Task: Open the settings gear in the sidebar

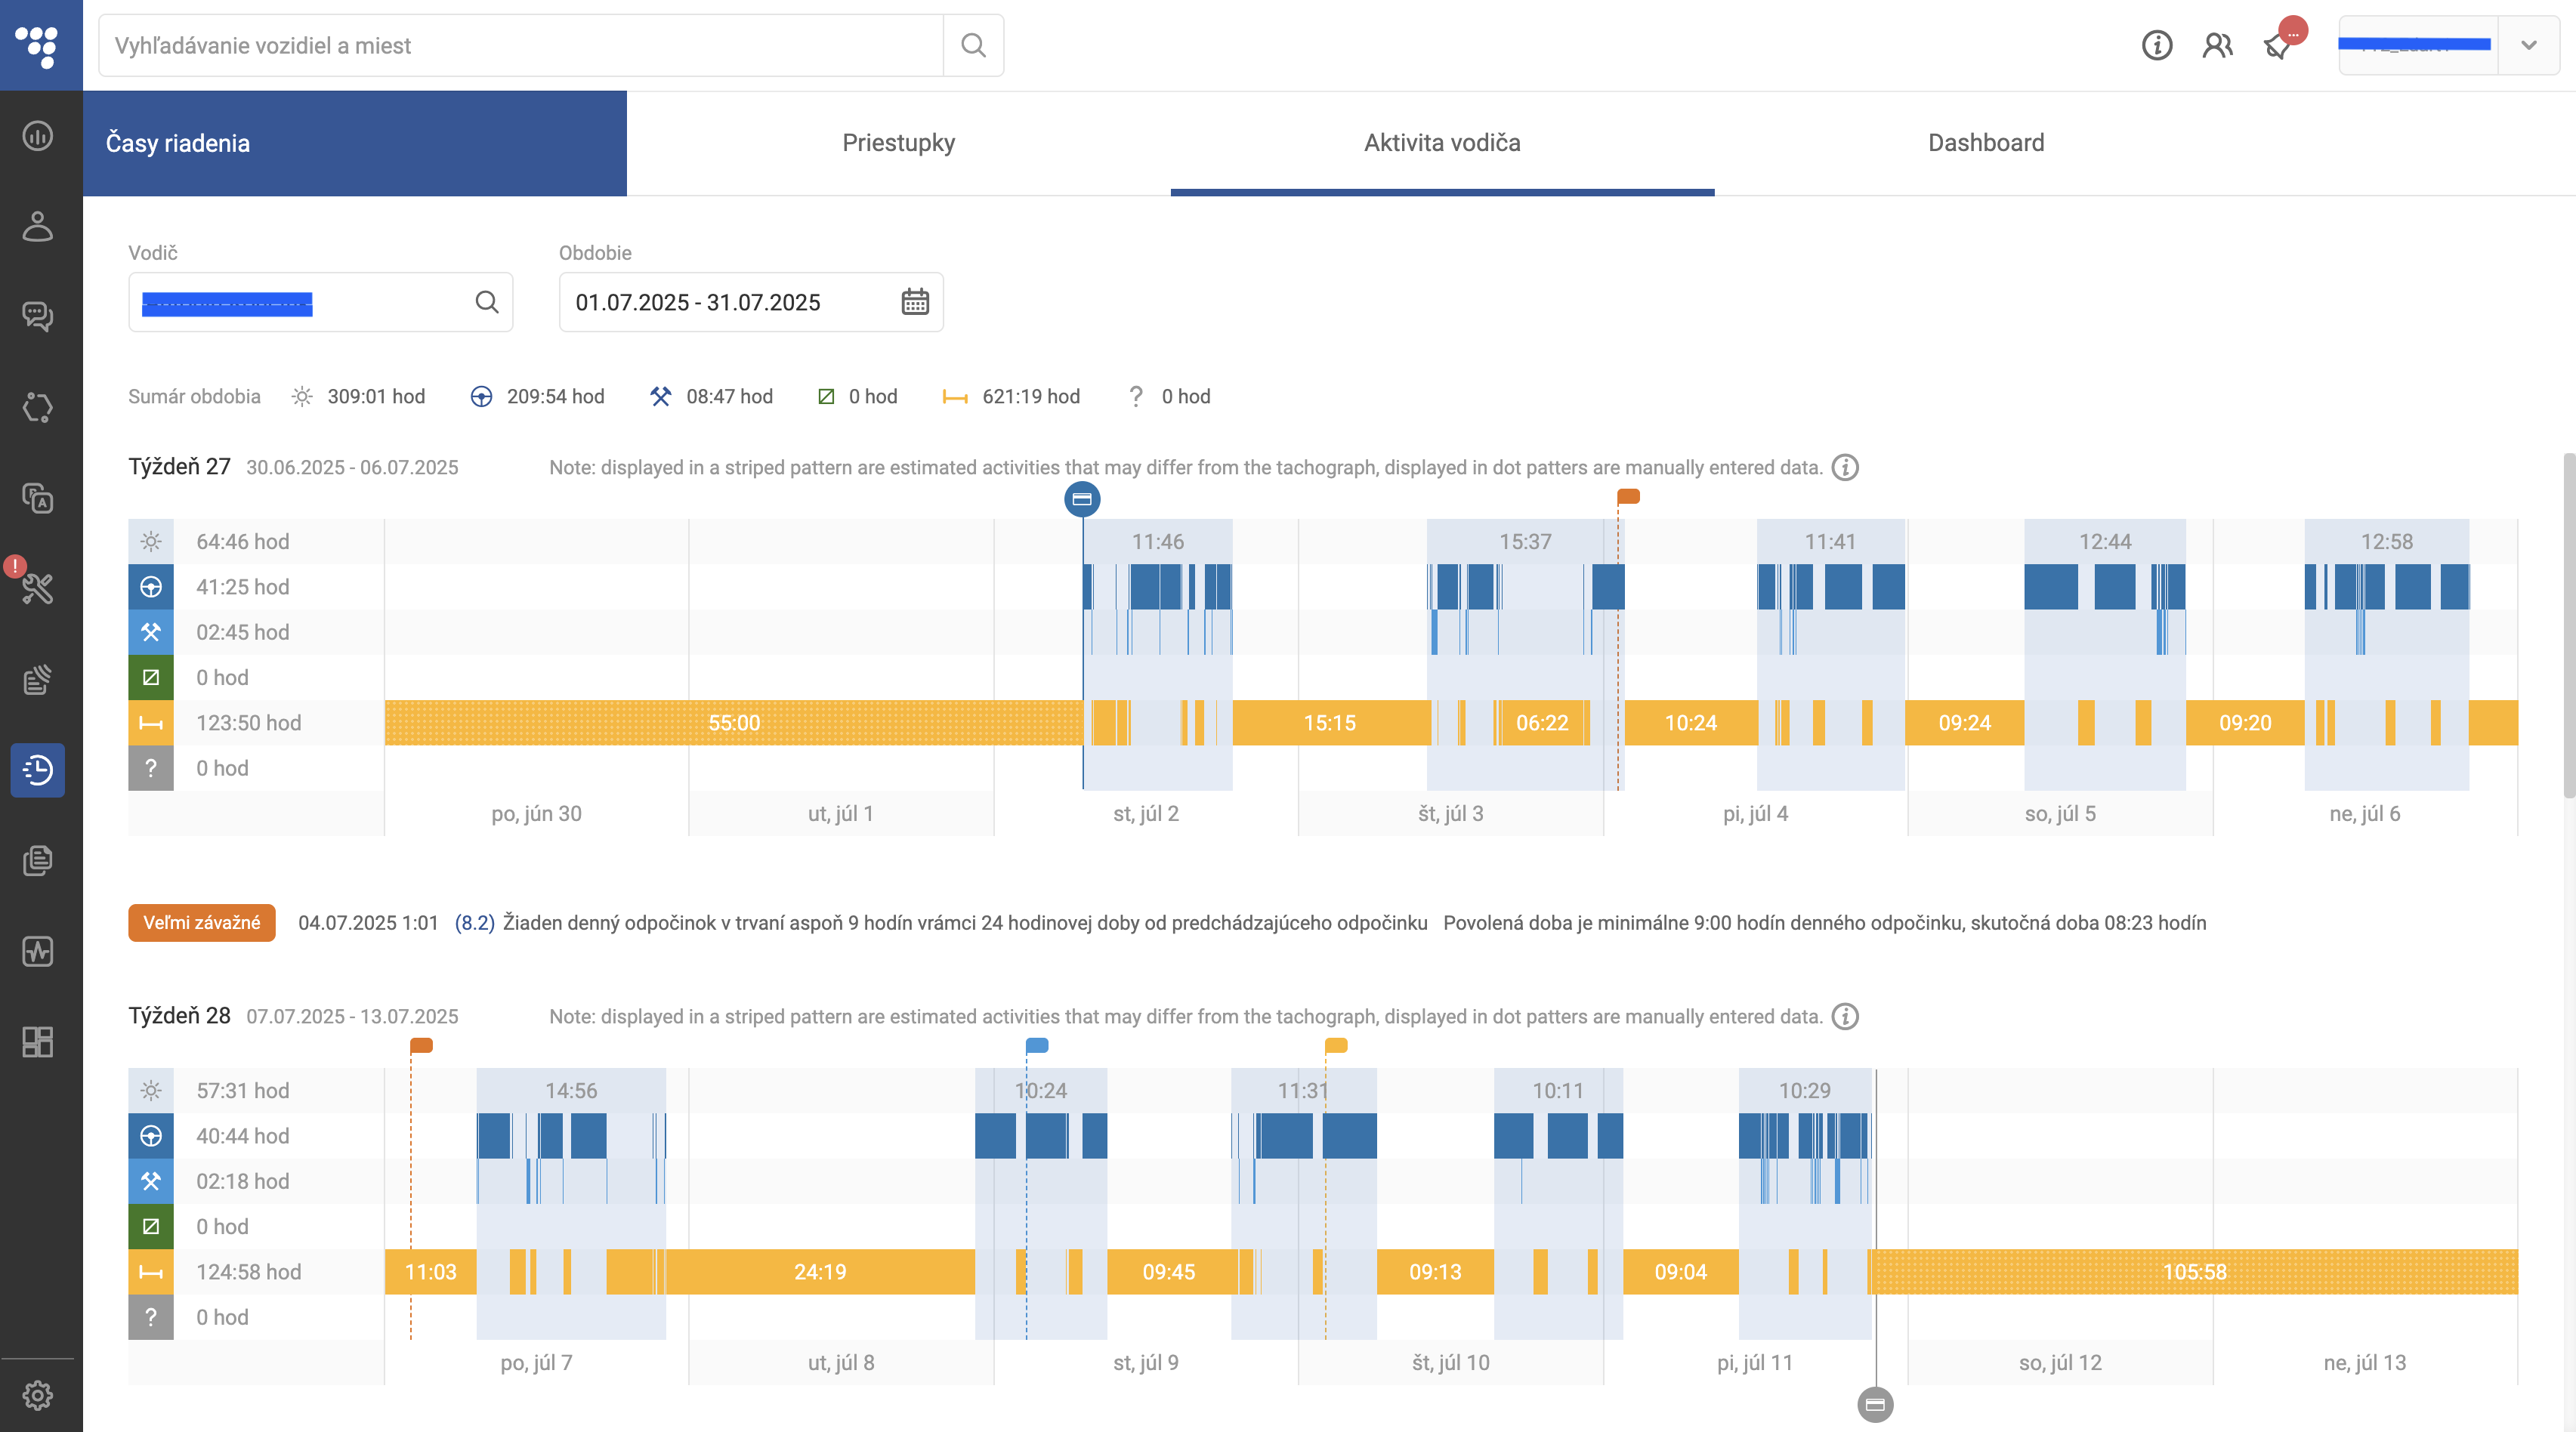Action: tap(38, 1395)
